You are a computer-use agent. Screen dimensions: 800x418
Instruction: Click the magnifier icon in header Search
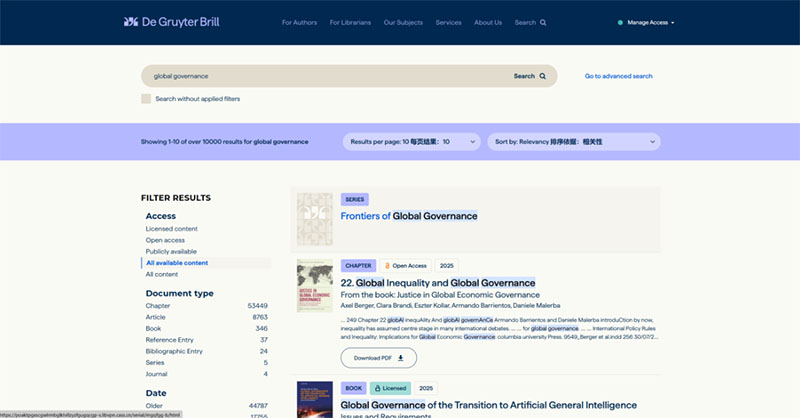(x=543, y=22)
